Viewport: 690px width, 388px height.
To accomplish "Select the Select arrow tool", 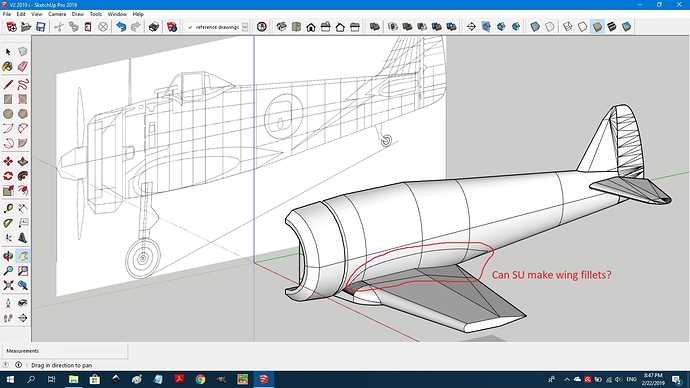I will click(8, 52).
